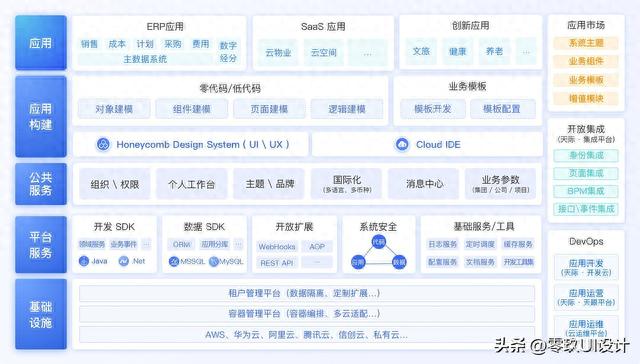Click the MSSQL database icon

(x=174, y=262)
